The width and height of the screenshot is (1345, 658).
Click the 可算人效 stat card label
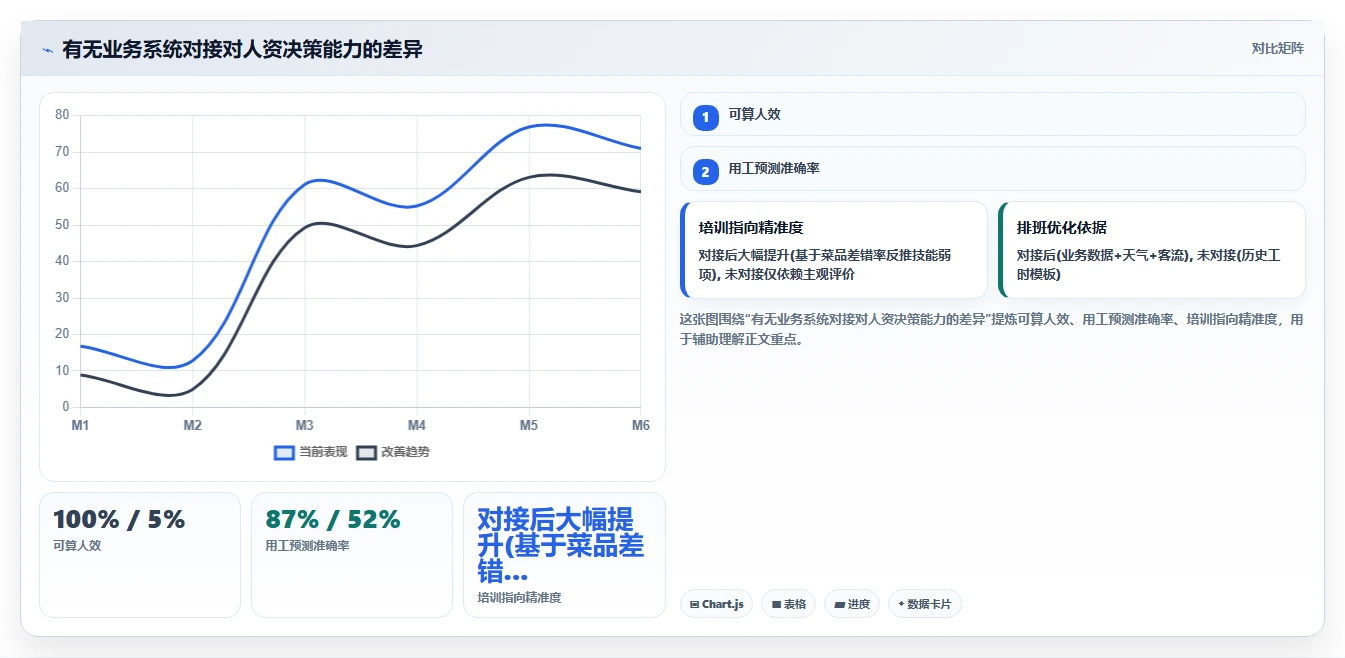click(x=77, y=546)
